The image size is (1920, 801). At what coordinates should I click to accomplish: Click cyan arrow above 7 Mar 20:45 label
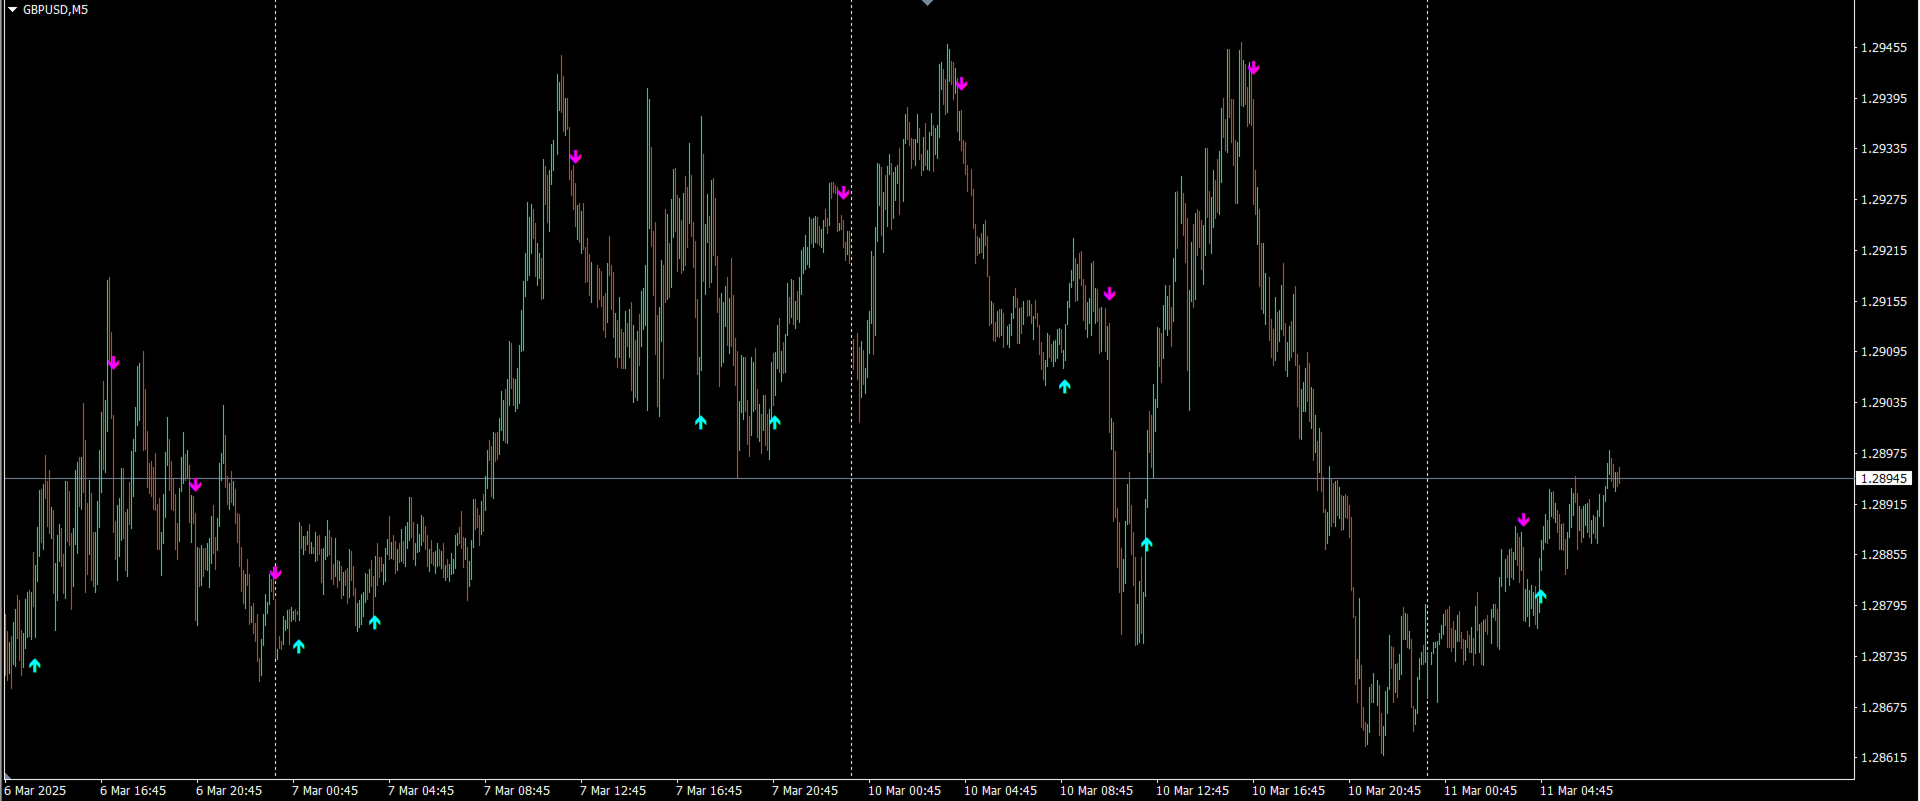[774, 422]
